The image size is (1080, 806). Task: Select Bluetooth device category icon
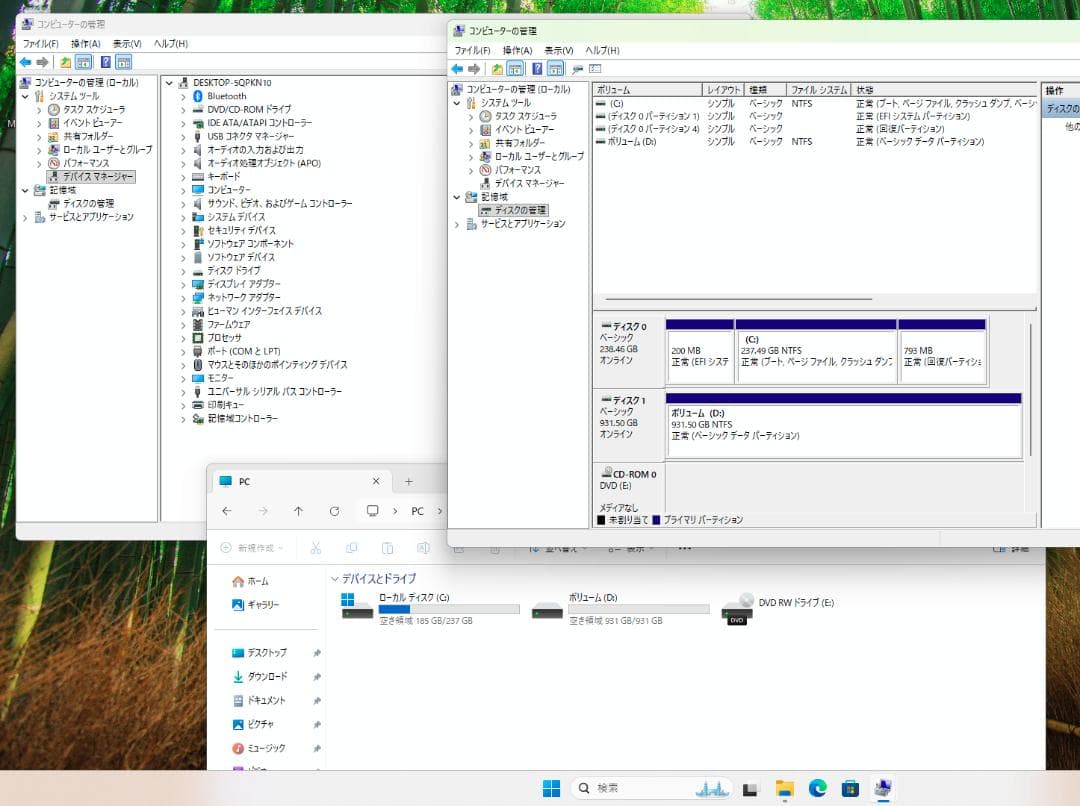(x=198, y=96)
